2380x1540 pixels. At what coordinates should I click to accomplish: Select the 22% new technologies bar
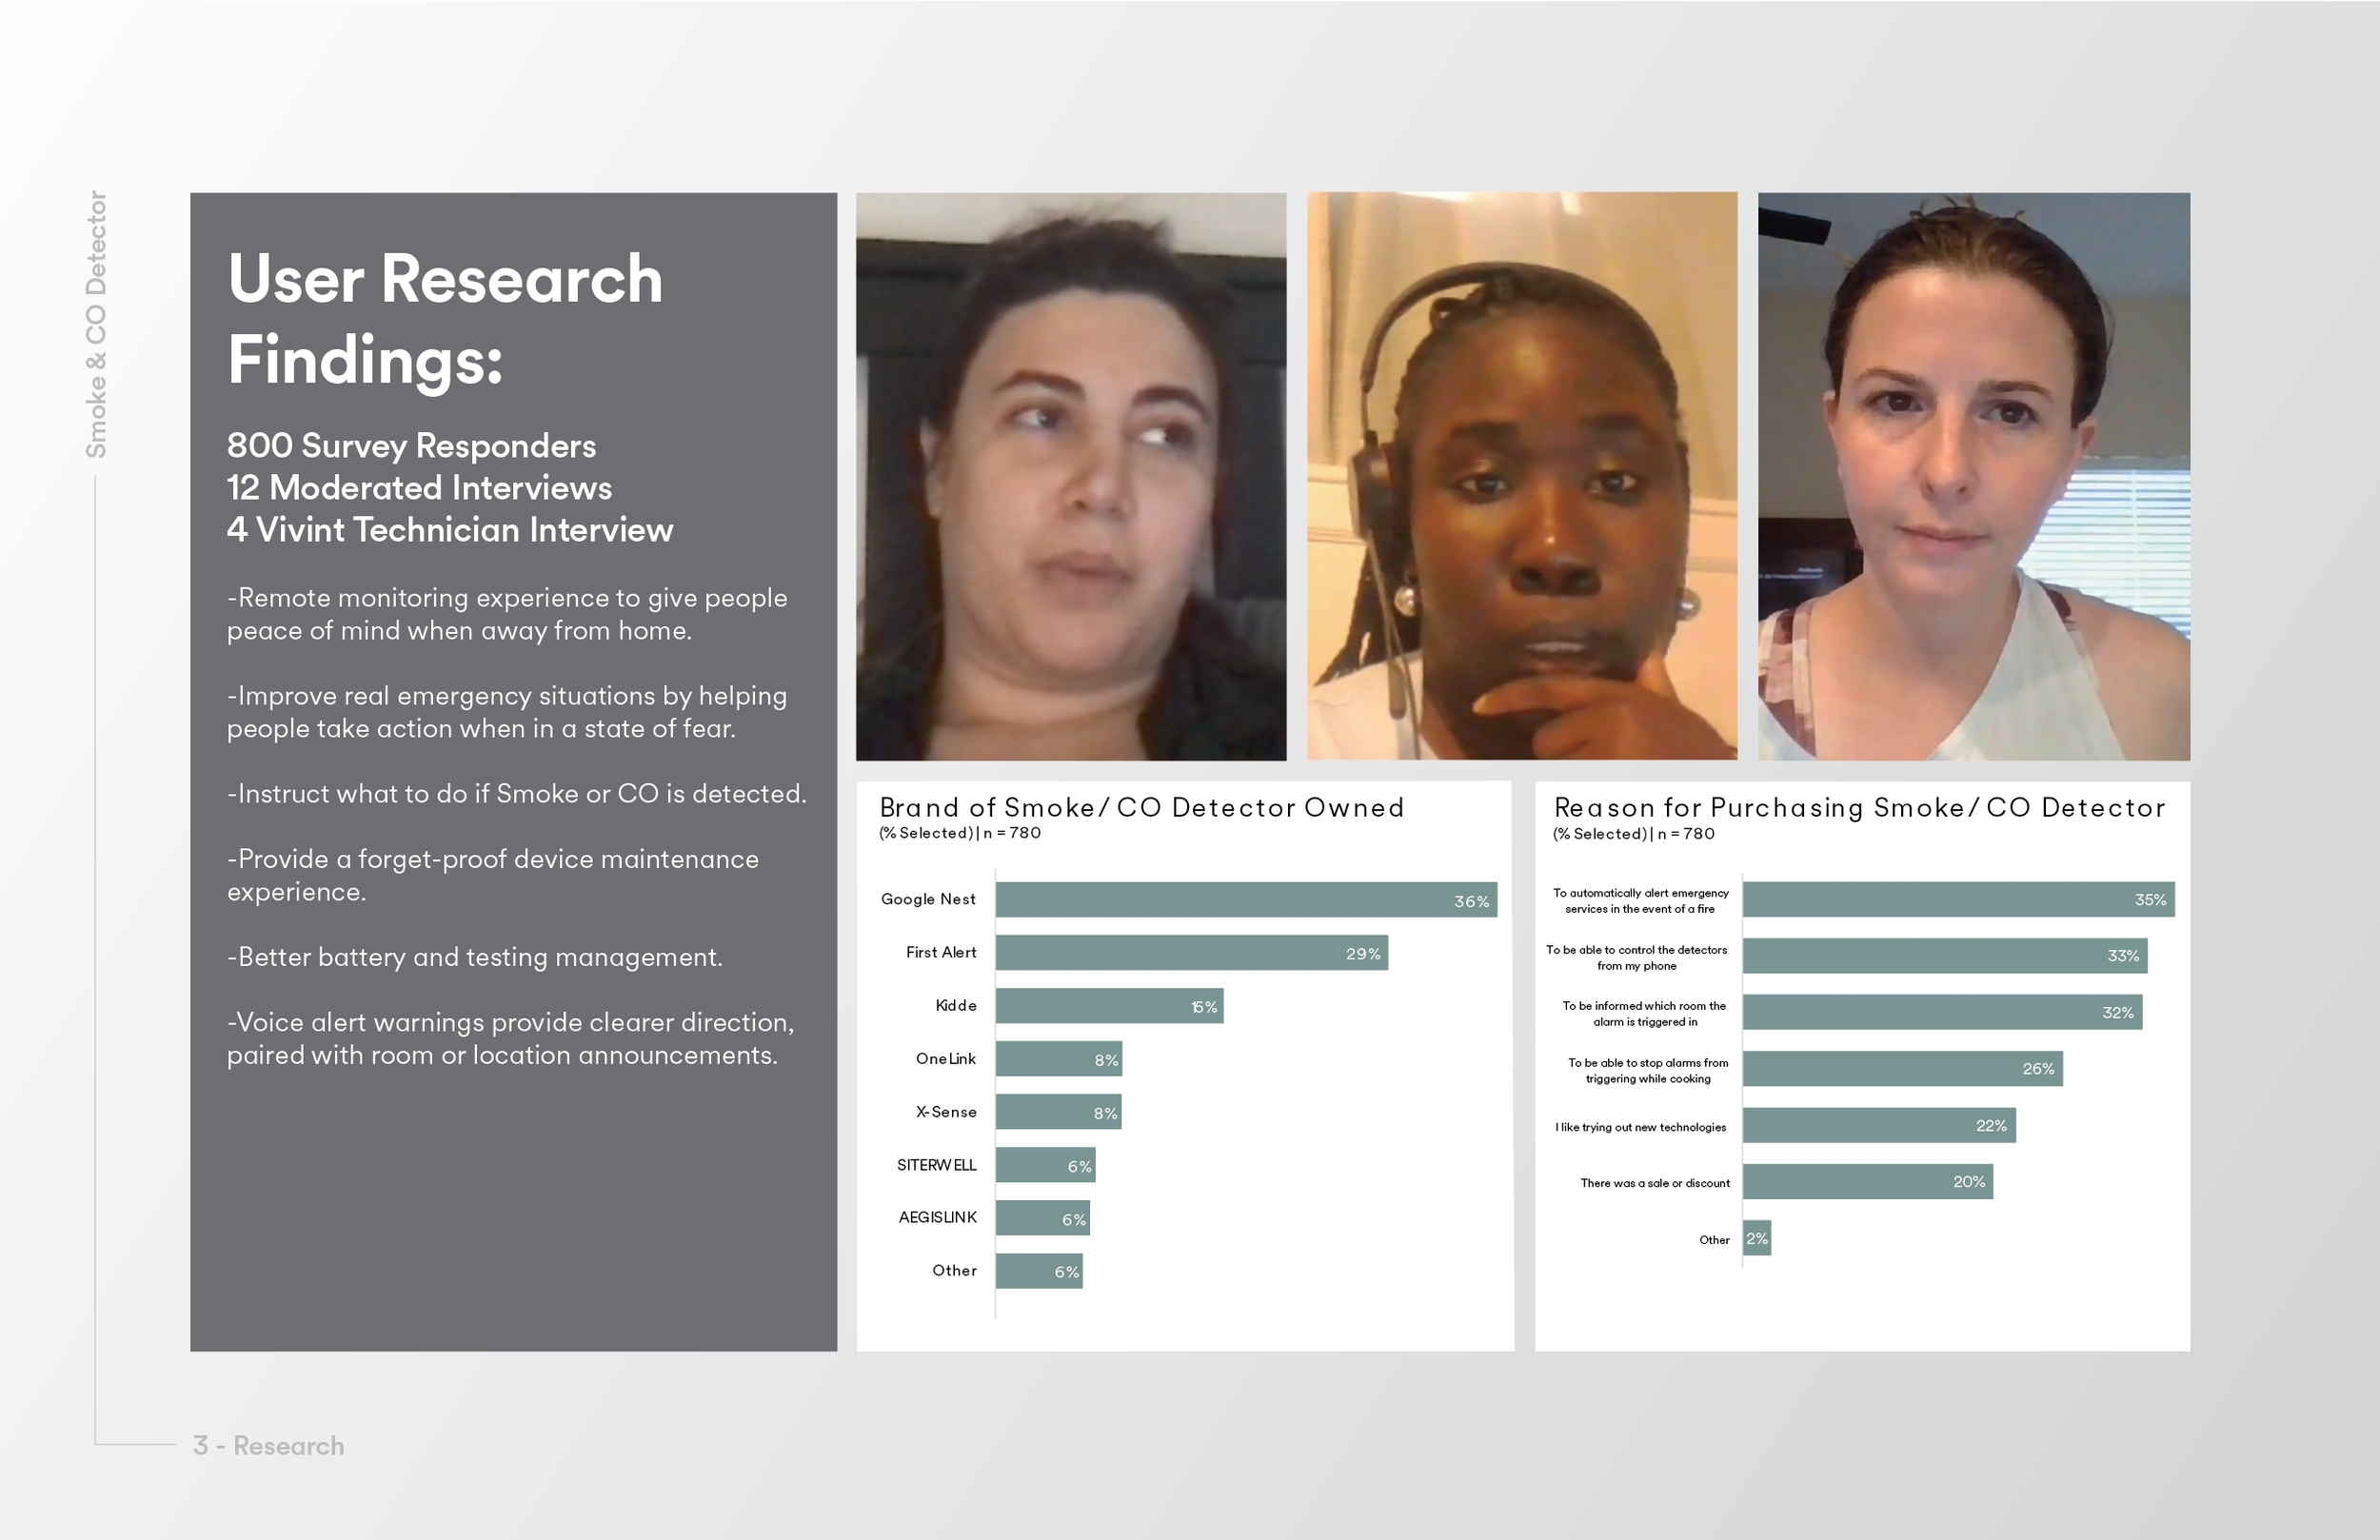pos(1879,1125)
